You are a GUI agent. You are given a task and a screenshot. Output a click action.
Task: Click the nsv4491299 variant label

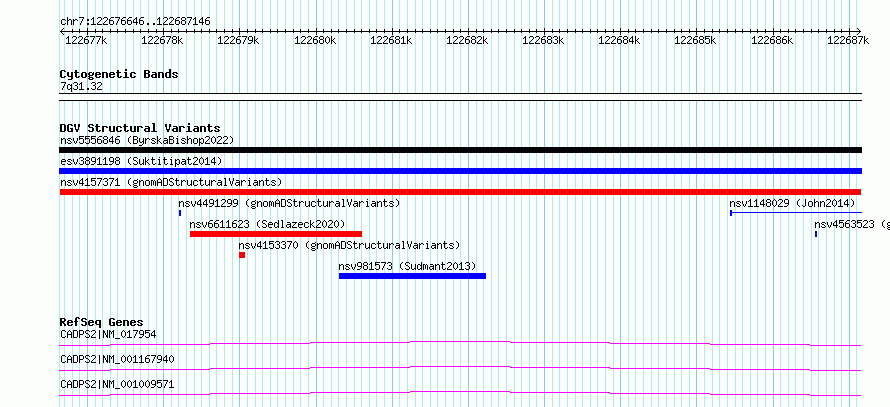(289, 203)
